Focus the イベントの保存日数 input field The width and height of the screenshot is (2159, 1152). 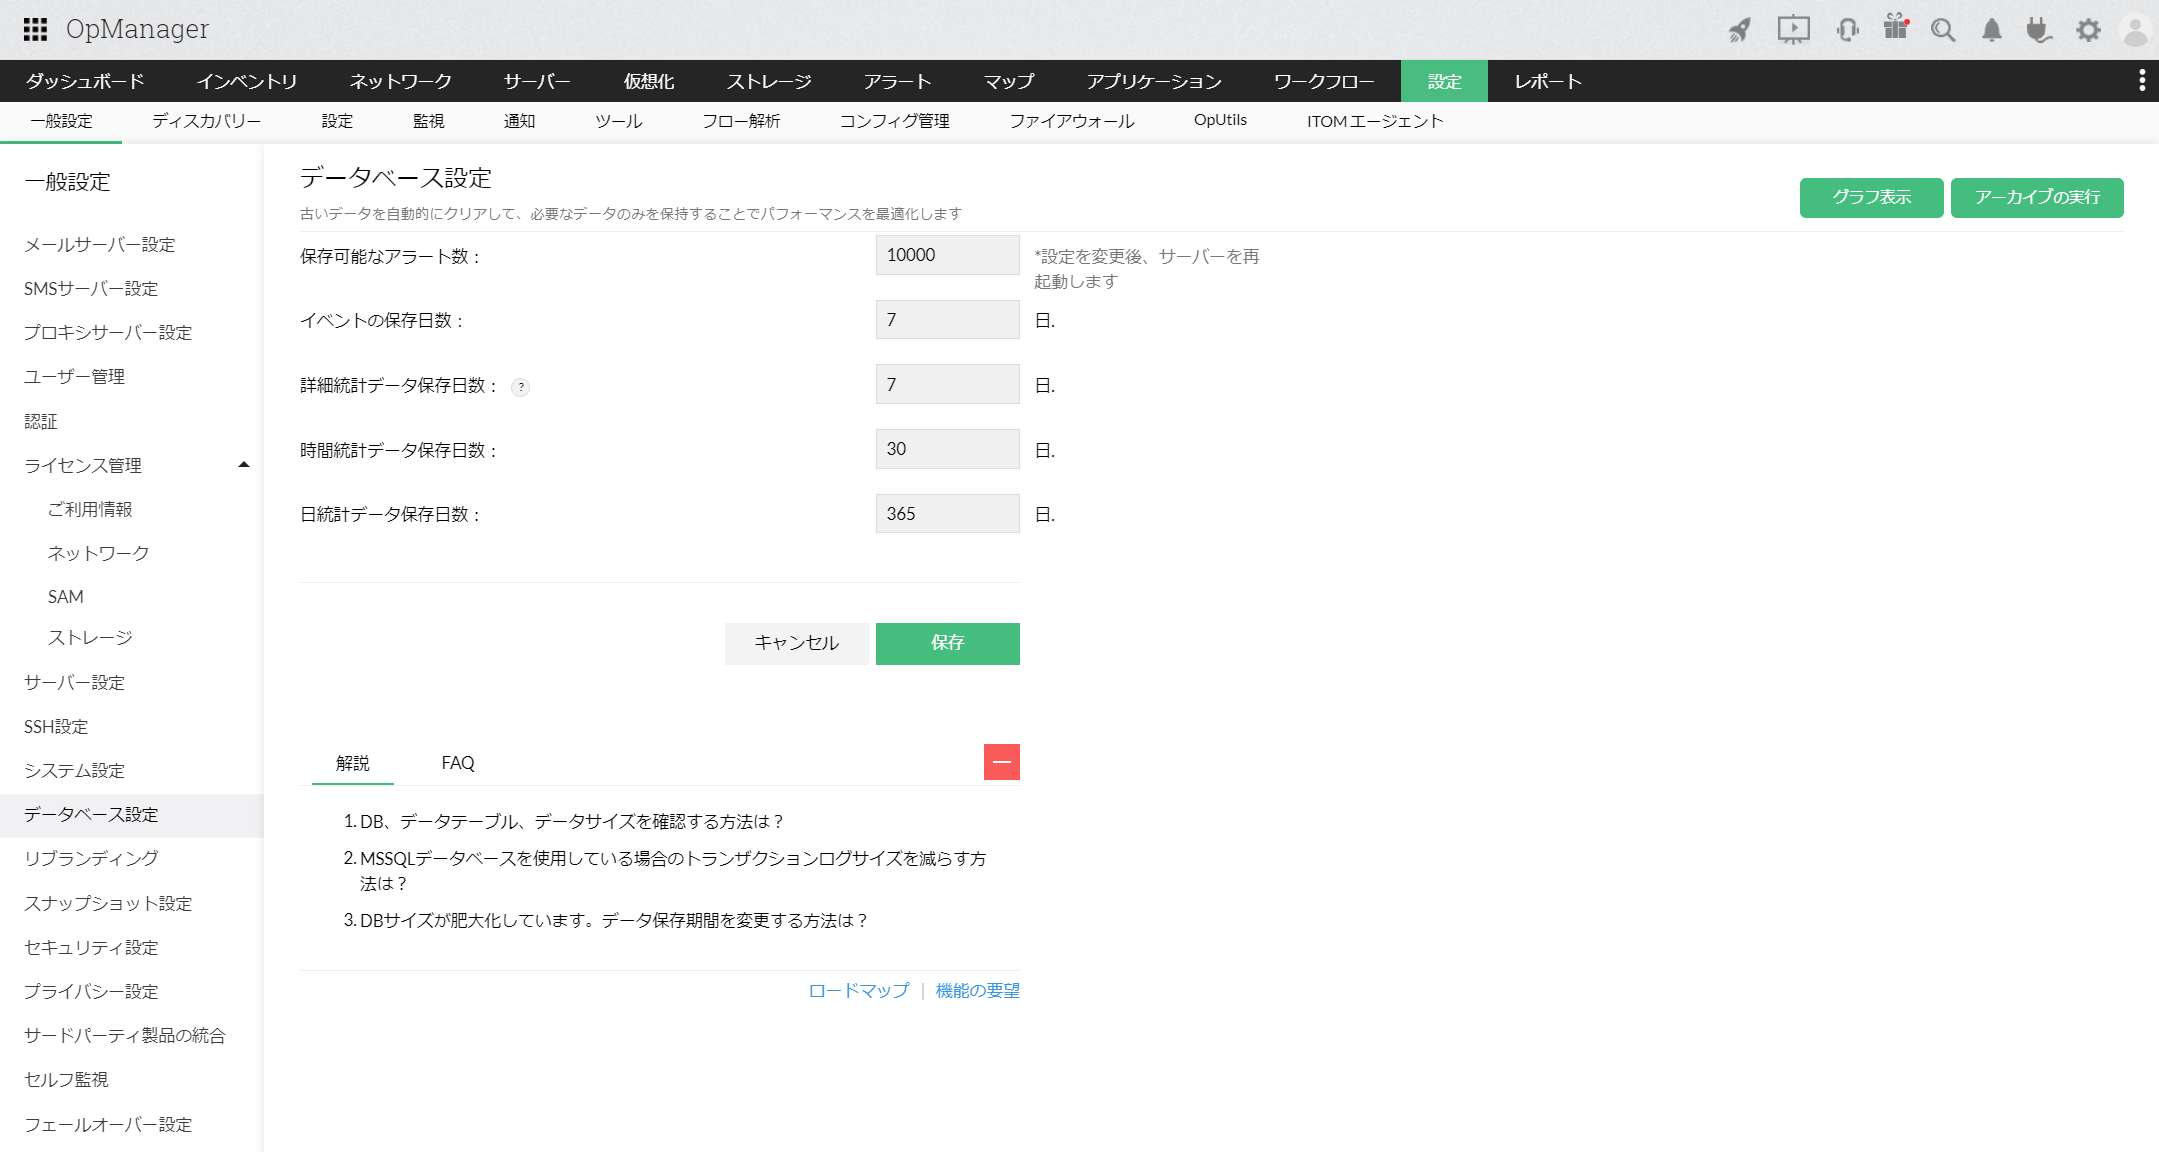947,320
